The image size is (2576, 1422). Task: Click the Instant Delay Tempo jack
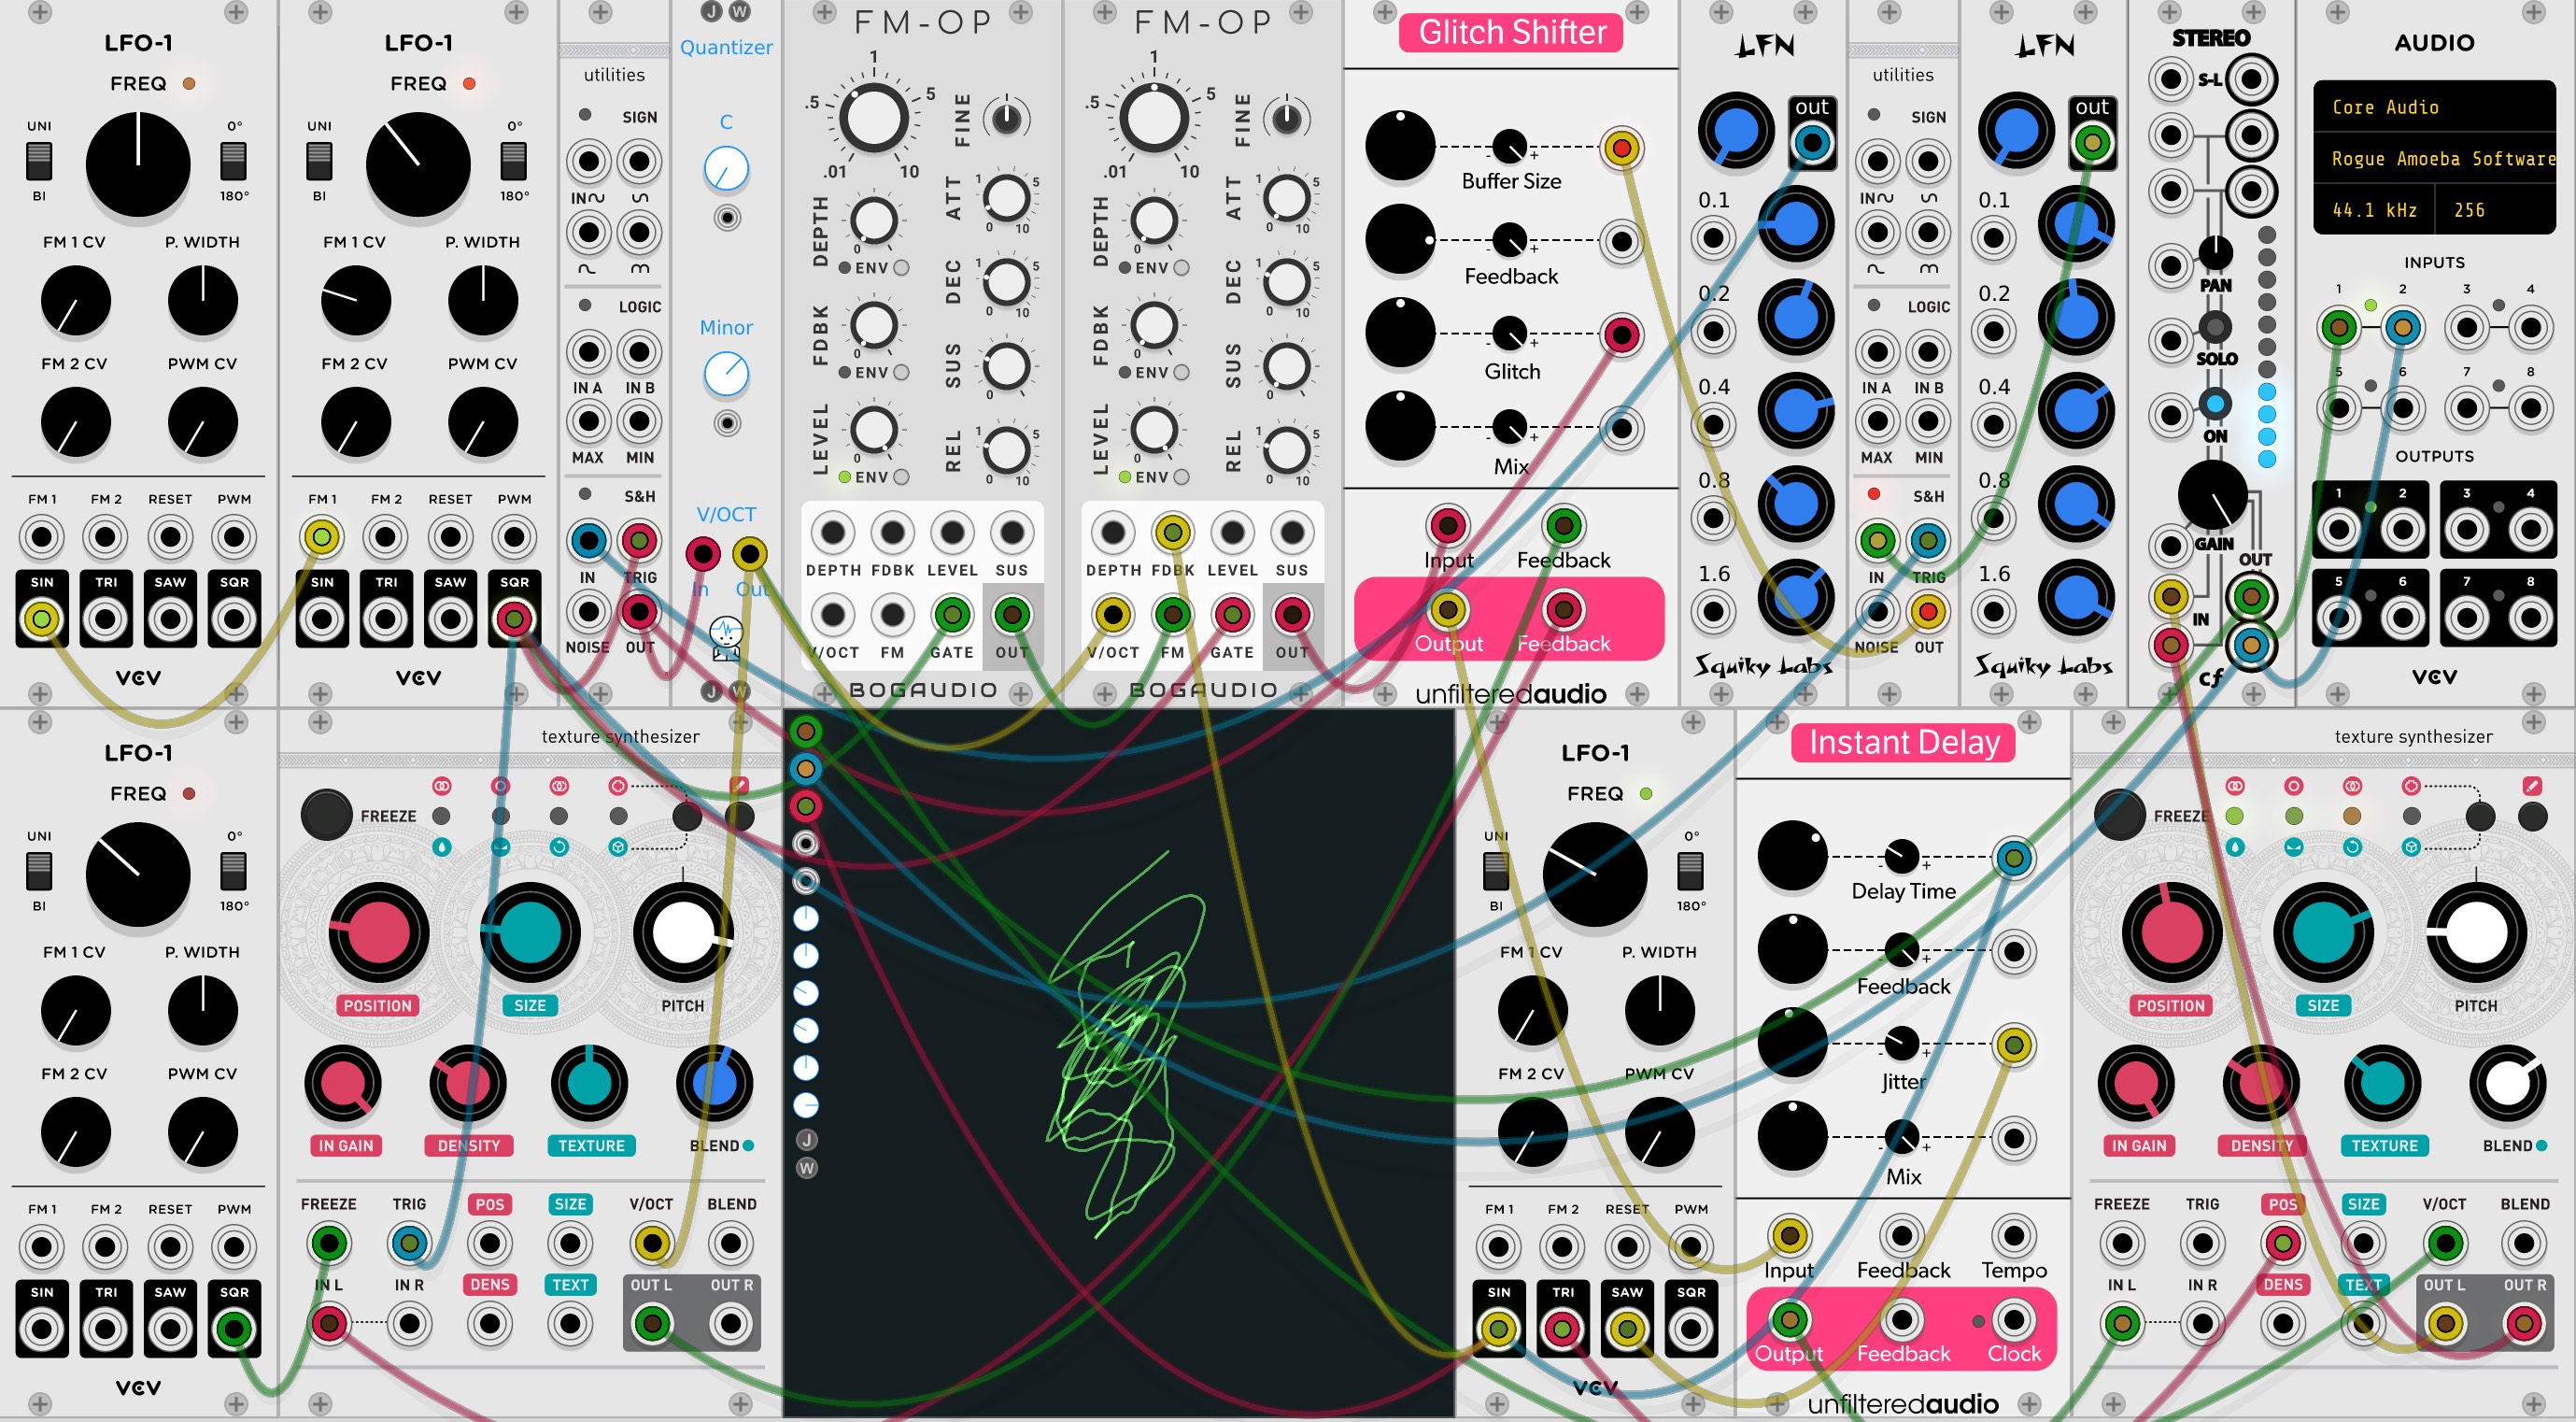[2013, 1235]
